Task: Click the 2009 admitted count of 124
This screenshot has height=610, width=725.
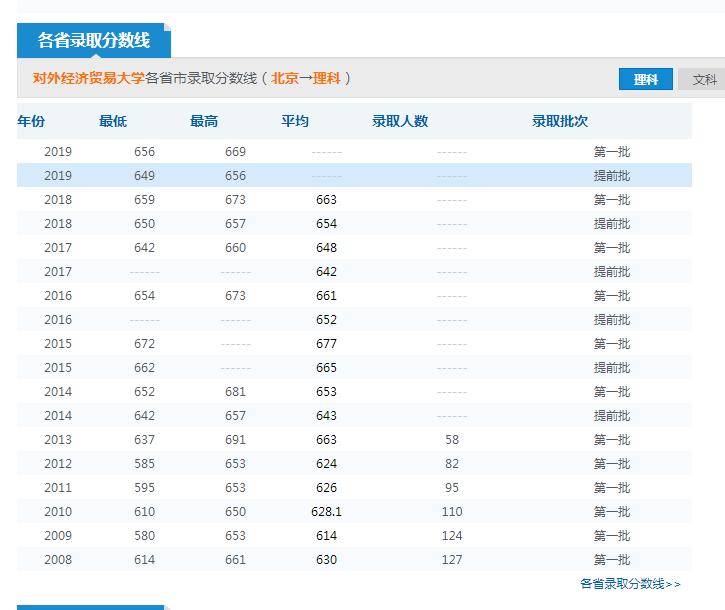Action: [452, 536]
